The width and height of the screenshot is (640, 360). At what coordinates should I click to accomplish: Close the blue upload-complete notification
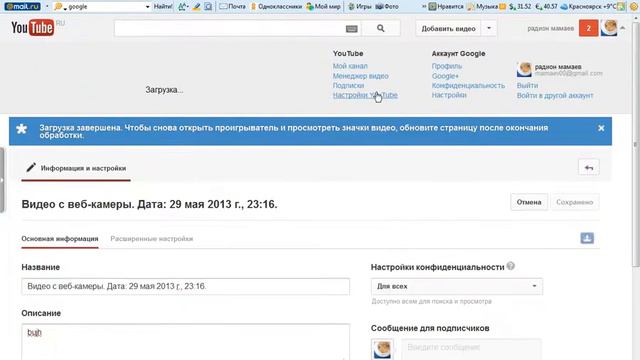pos(601,128)
